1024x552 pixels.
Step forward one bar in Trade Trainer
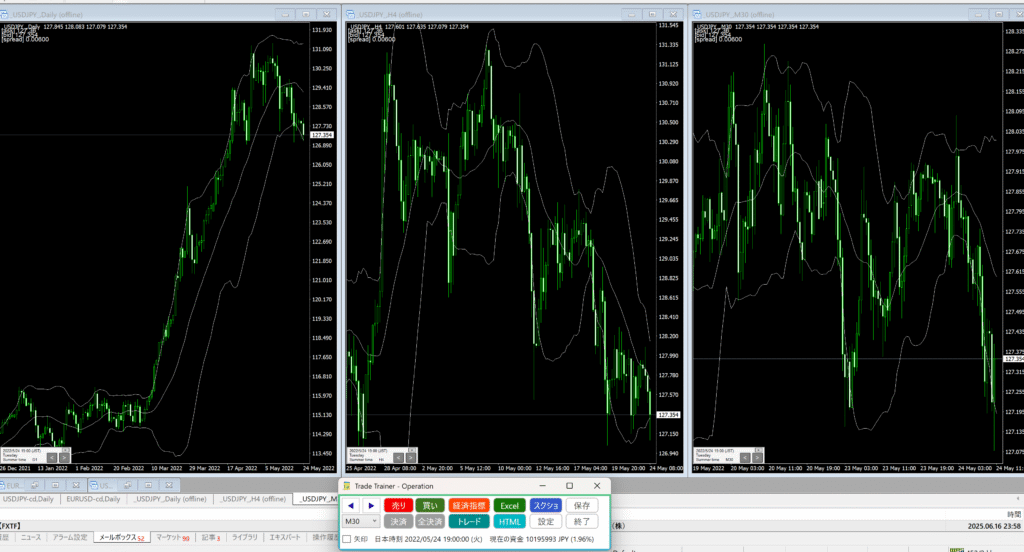[x=371, y=506]
